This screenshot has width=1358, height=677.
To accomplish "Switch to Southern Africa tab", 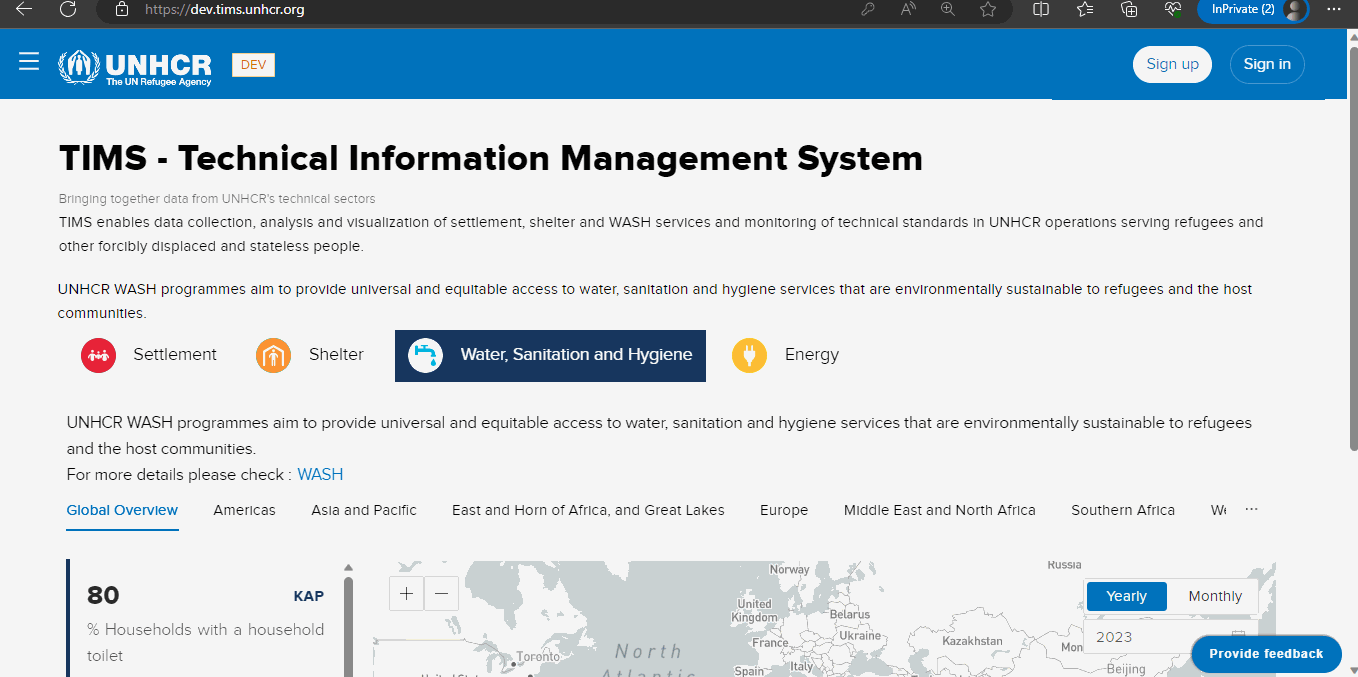I will pyautogui.click(x=1123, y=511).
